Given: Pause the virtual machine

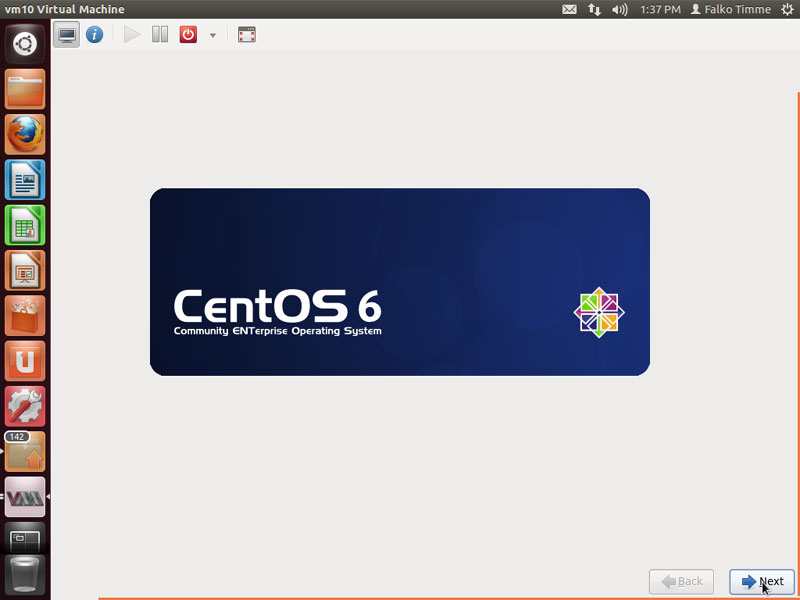Looking at the screenshot, I should (160, 35).
